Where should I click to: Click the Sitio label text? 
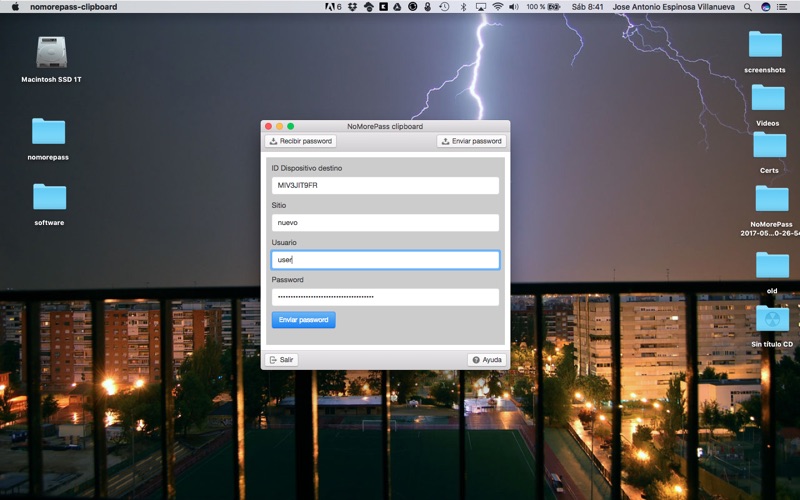(x=279, y=205)
